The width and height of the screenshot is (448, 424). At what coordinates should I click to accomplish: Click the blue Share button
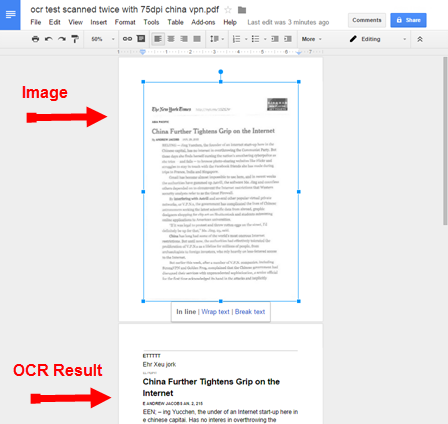pos(408,20)
